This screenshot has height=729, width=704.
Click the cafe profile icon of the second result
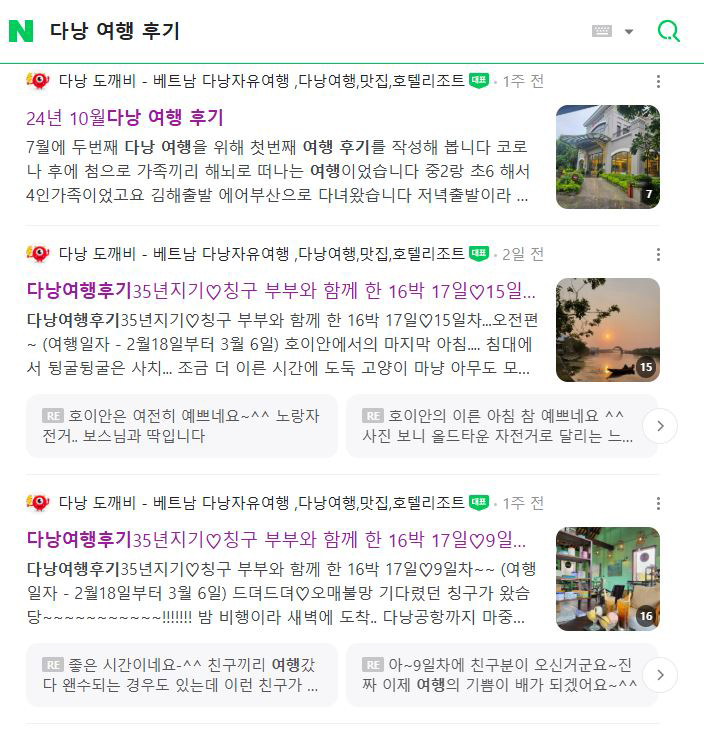point(38,254)
